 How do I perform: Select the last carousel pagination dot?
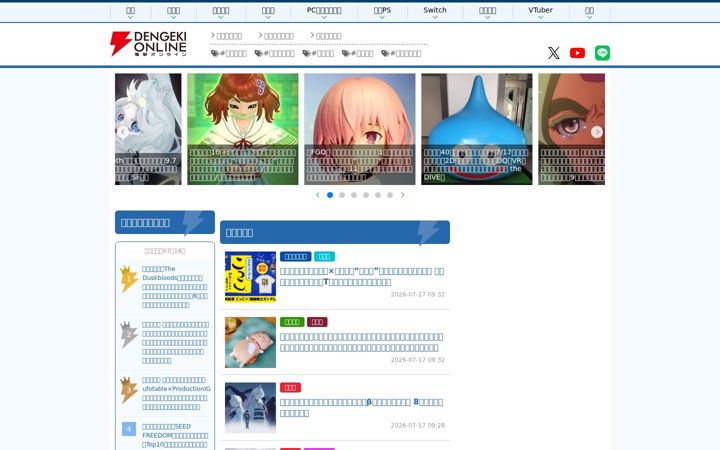click(x=390, y=195)
